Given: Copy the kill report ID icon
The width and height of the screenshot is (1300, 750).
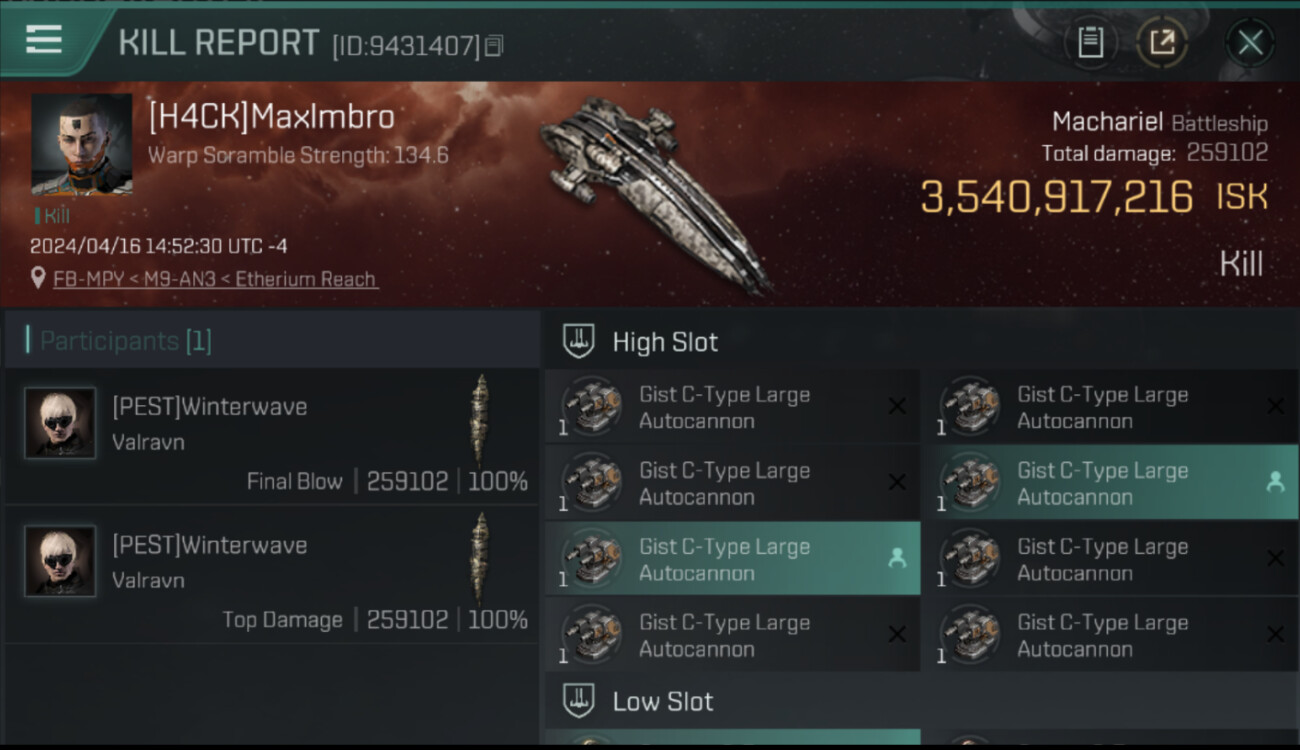Looking at the screenshot, I should pos(494,46).
